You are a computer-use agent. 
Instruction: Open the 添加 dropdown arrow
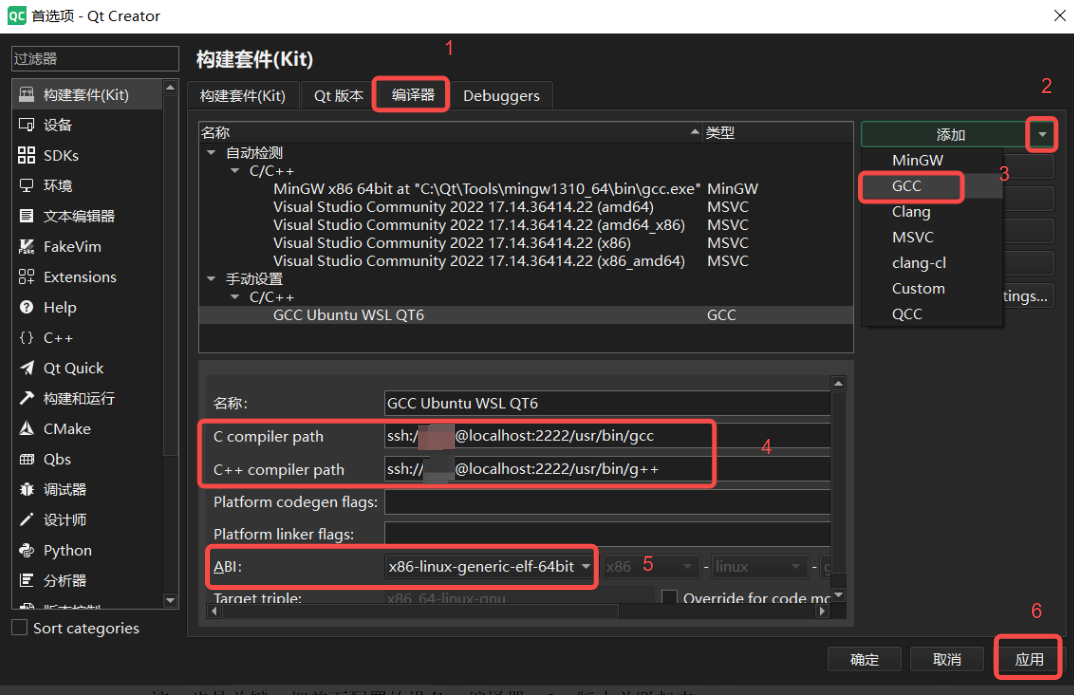point(1042,134)
